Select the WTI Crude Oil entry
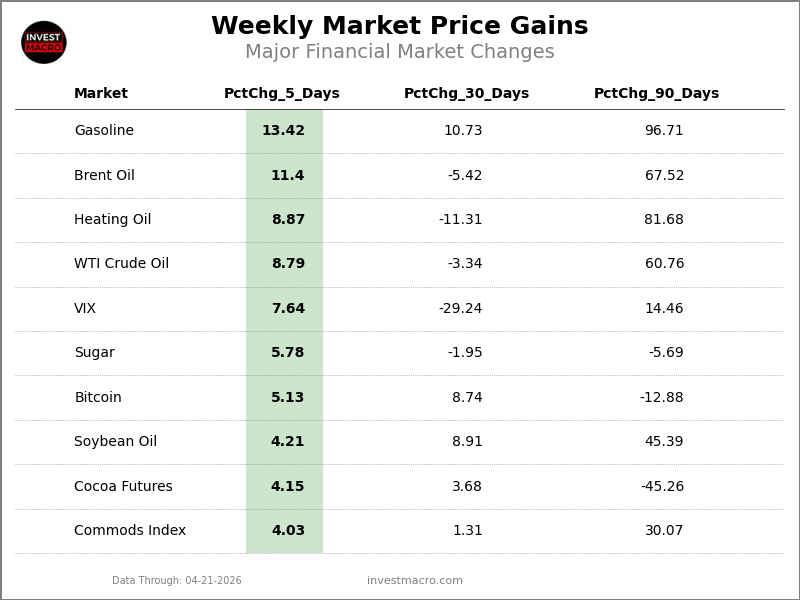Viewport: 800px width, 600px height. [x=121, y=264]
